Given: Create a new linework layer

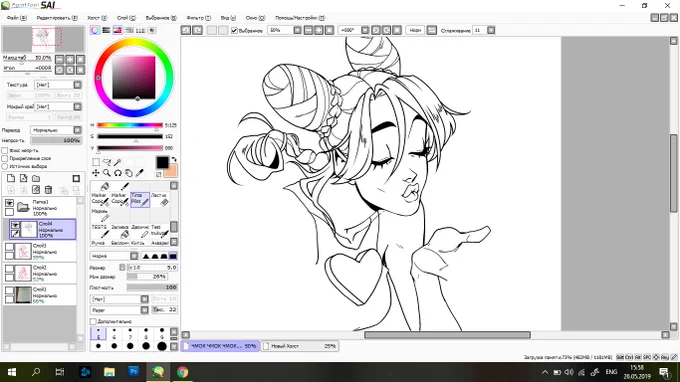Looking at the screenshot, I should coord(23,178).
